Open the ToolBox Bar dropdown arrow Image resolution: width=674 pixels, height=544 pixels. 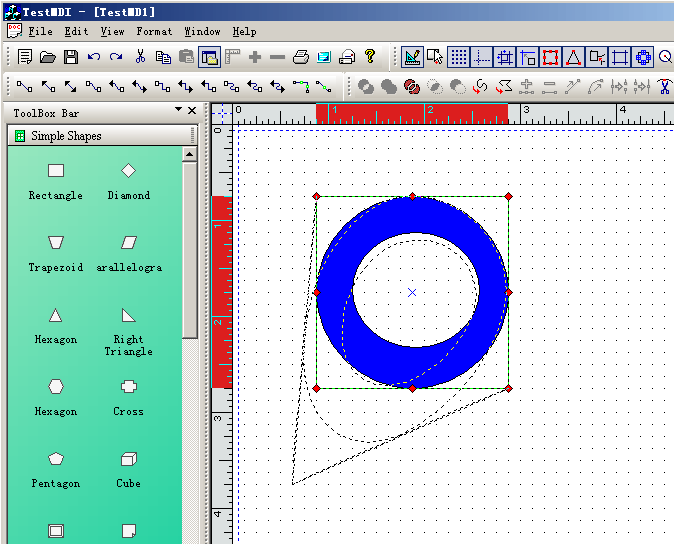tap(178, 110)
